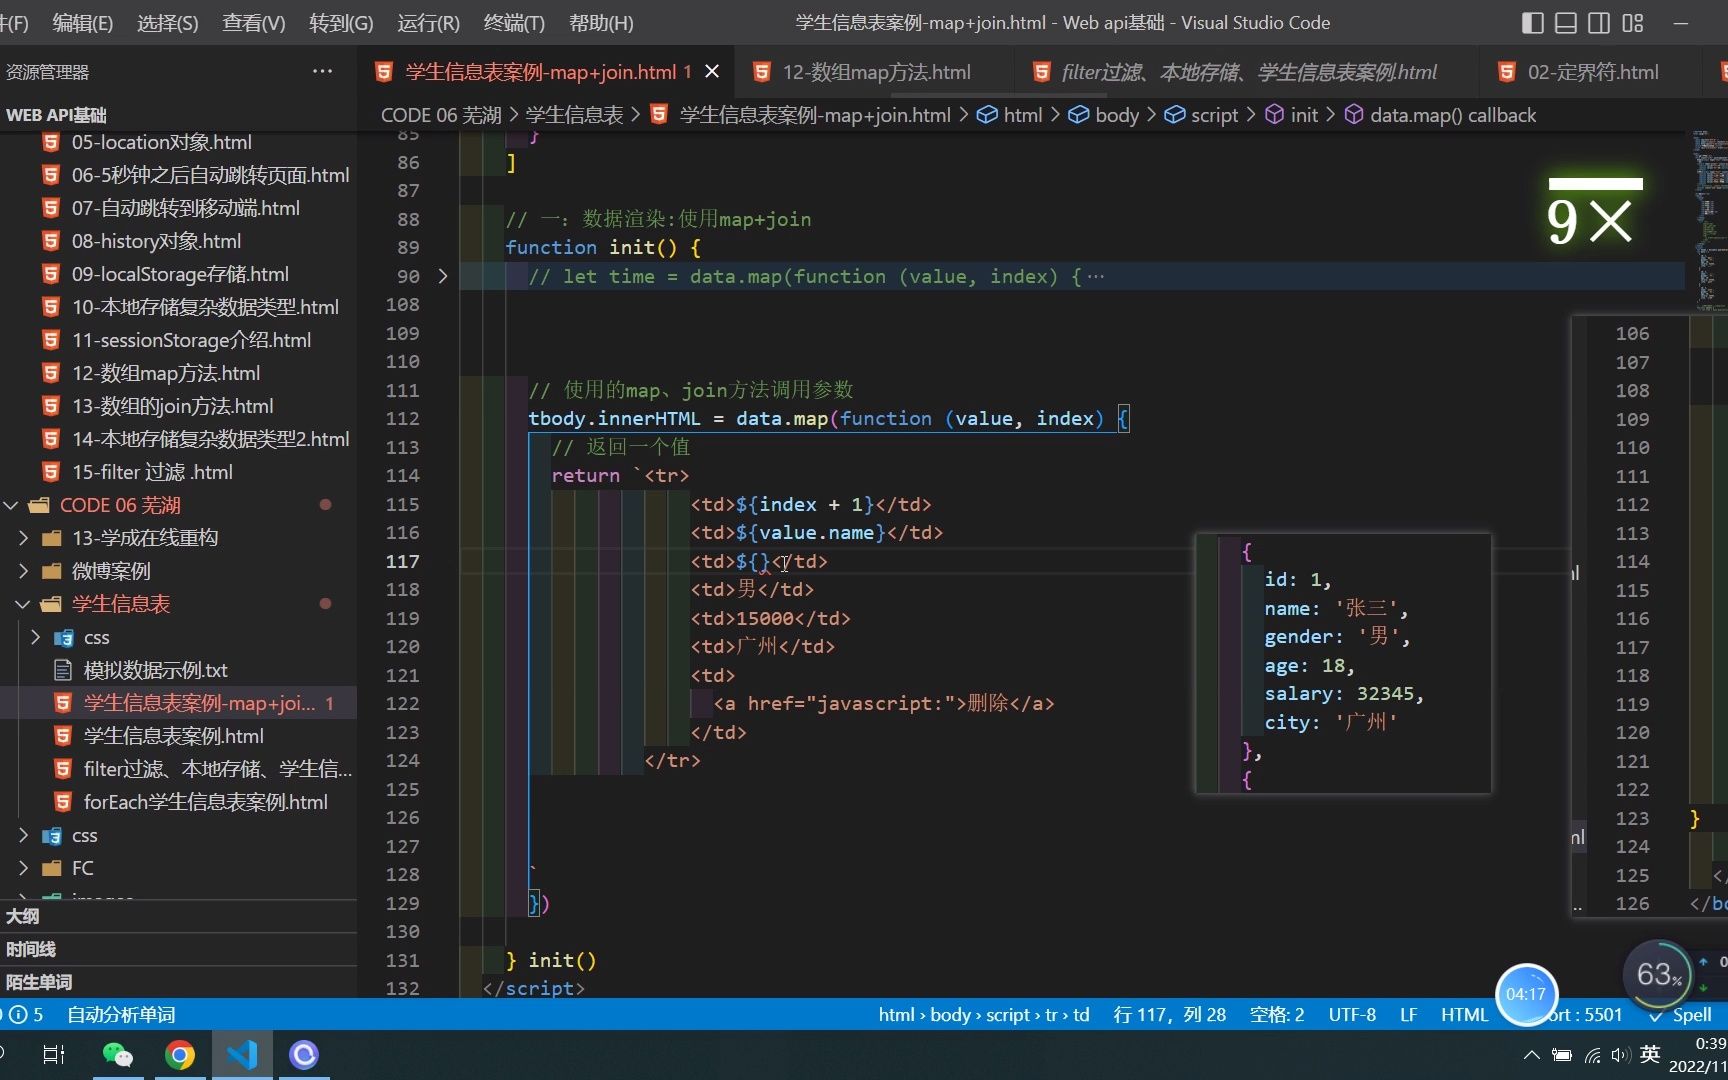This screenshot has width=1728, height=1080.
Task: Change indentation 空格: 2 setting
Action: pyautogui.click(x=1277, y=1014)
